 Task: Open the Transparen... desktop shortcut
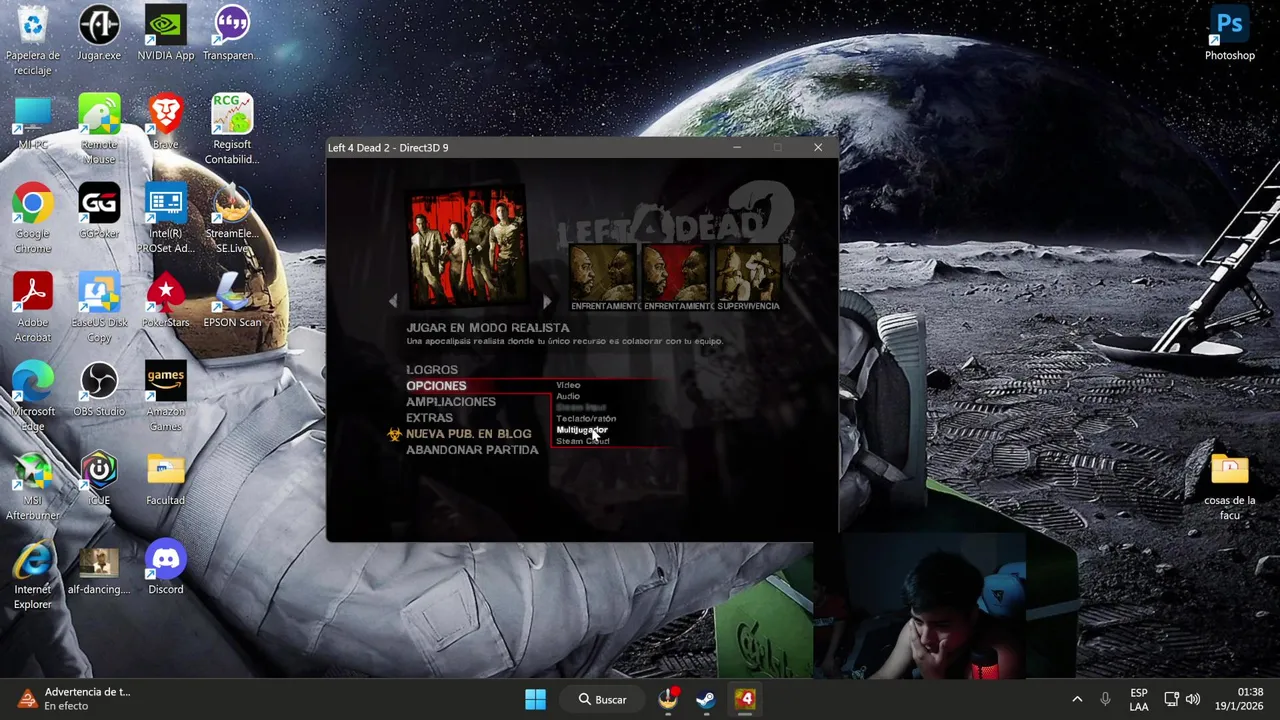(x=232, y=34)
